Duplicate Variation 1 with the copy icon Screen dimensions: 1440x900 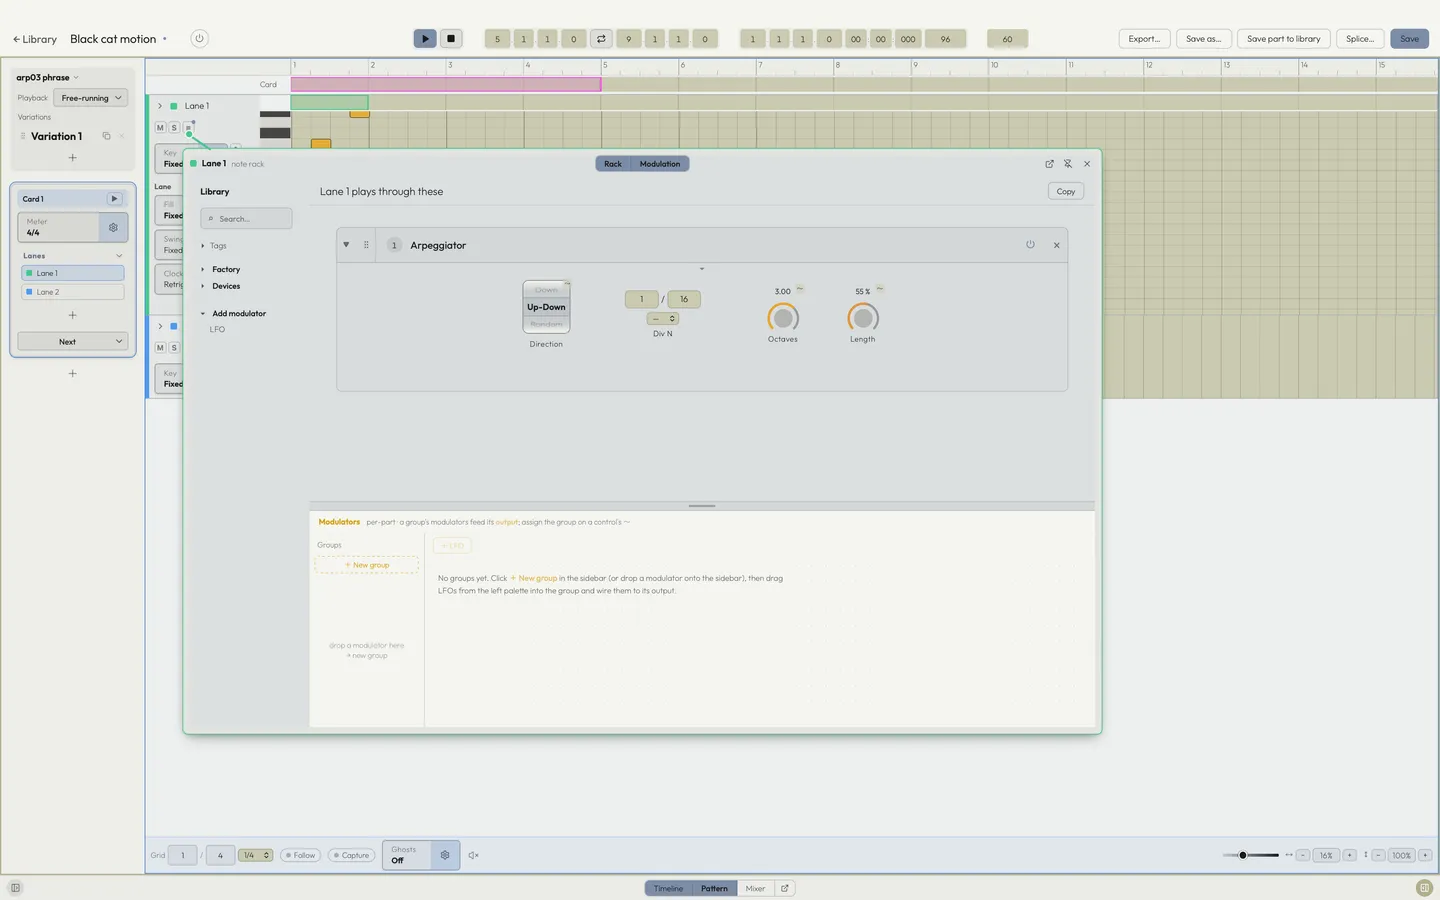pyautogui.click(x=106, y=136)
